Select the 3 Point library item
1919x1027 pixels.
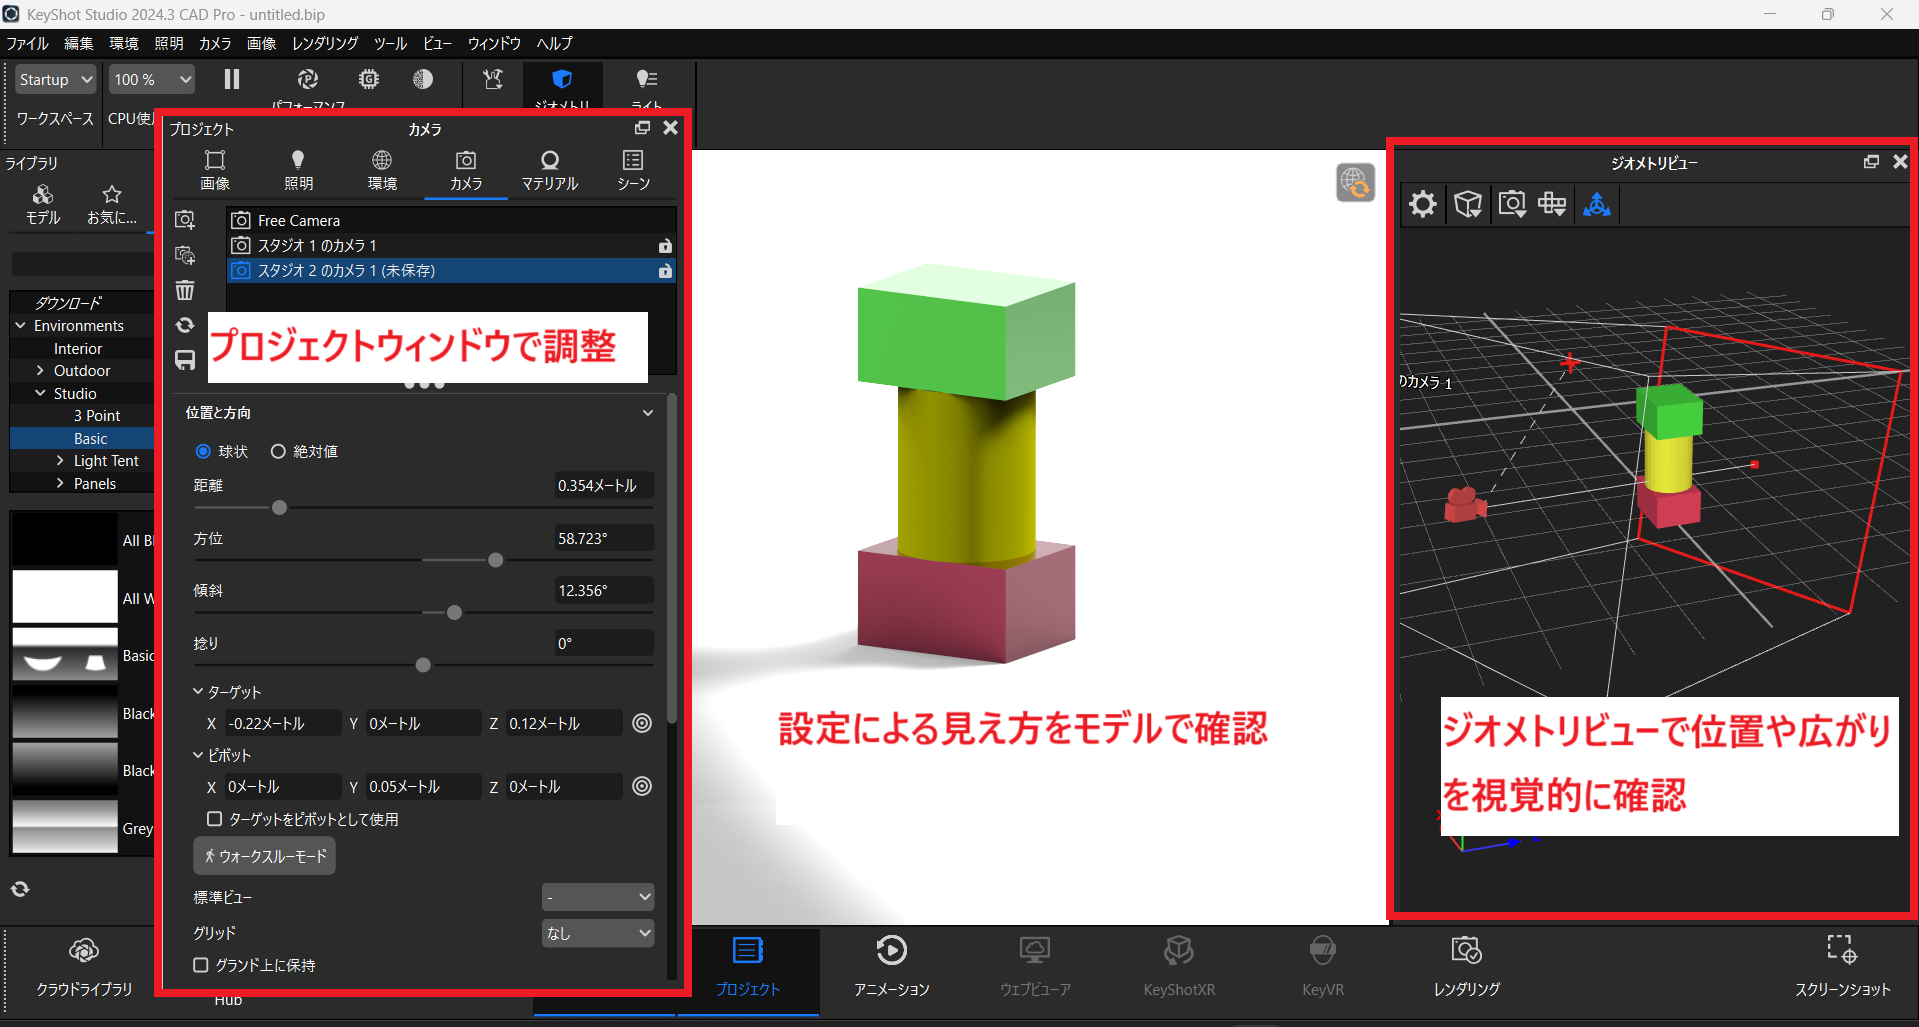(x=97, y=416)
